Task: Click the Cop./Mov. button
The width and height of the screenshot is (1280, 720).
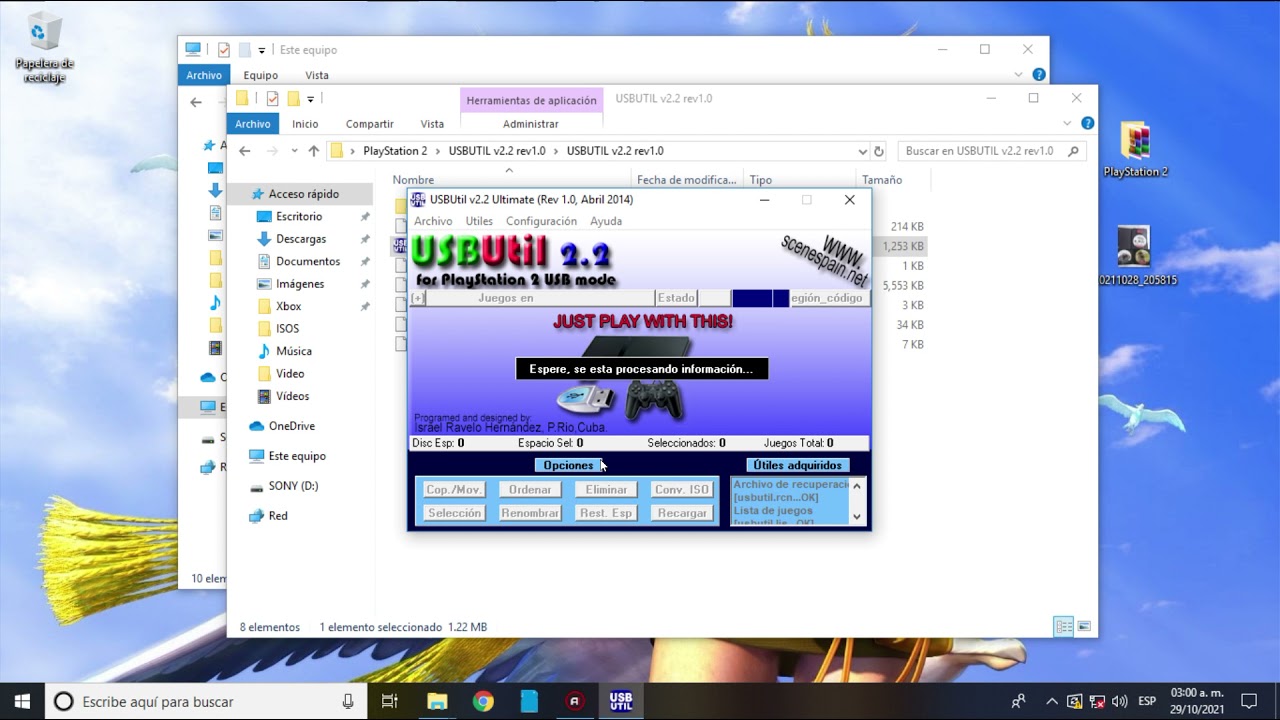Action: pyautogui.click(x=454, y=490)
